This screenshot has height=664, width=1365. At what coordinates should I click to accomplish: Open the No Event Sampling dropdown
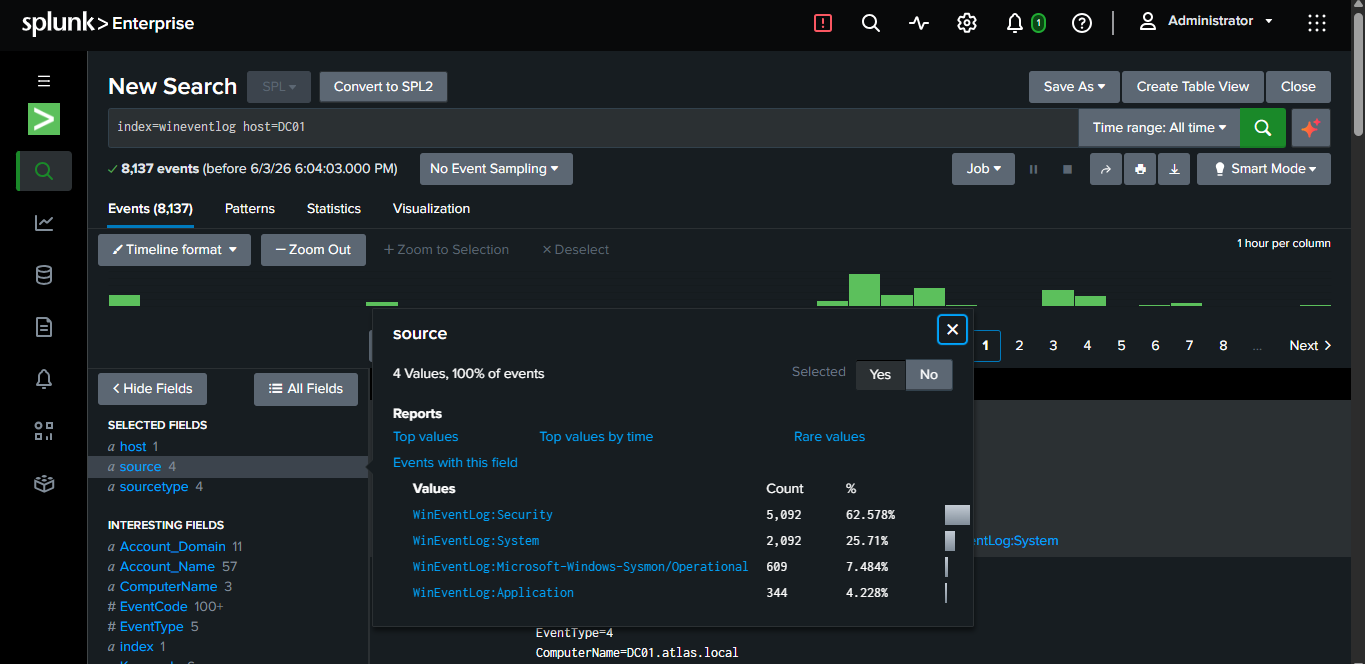[496, 169]
